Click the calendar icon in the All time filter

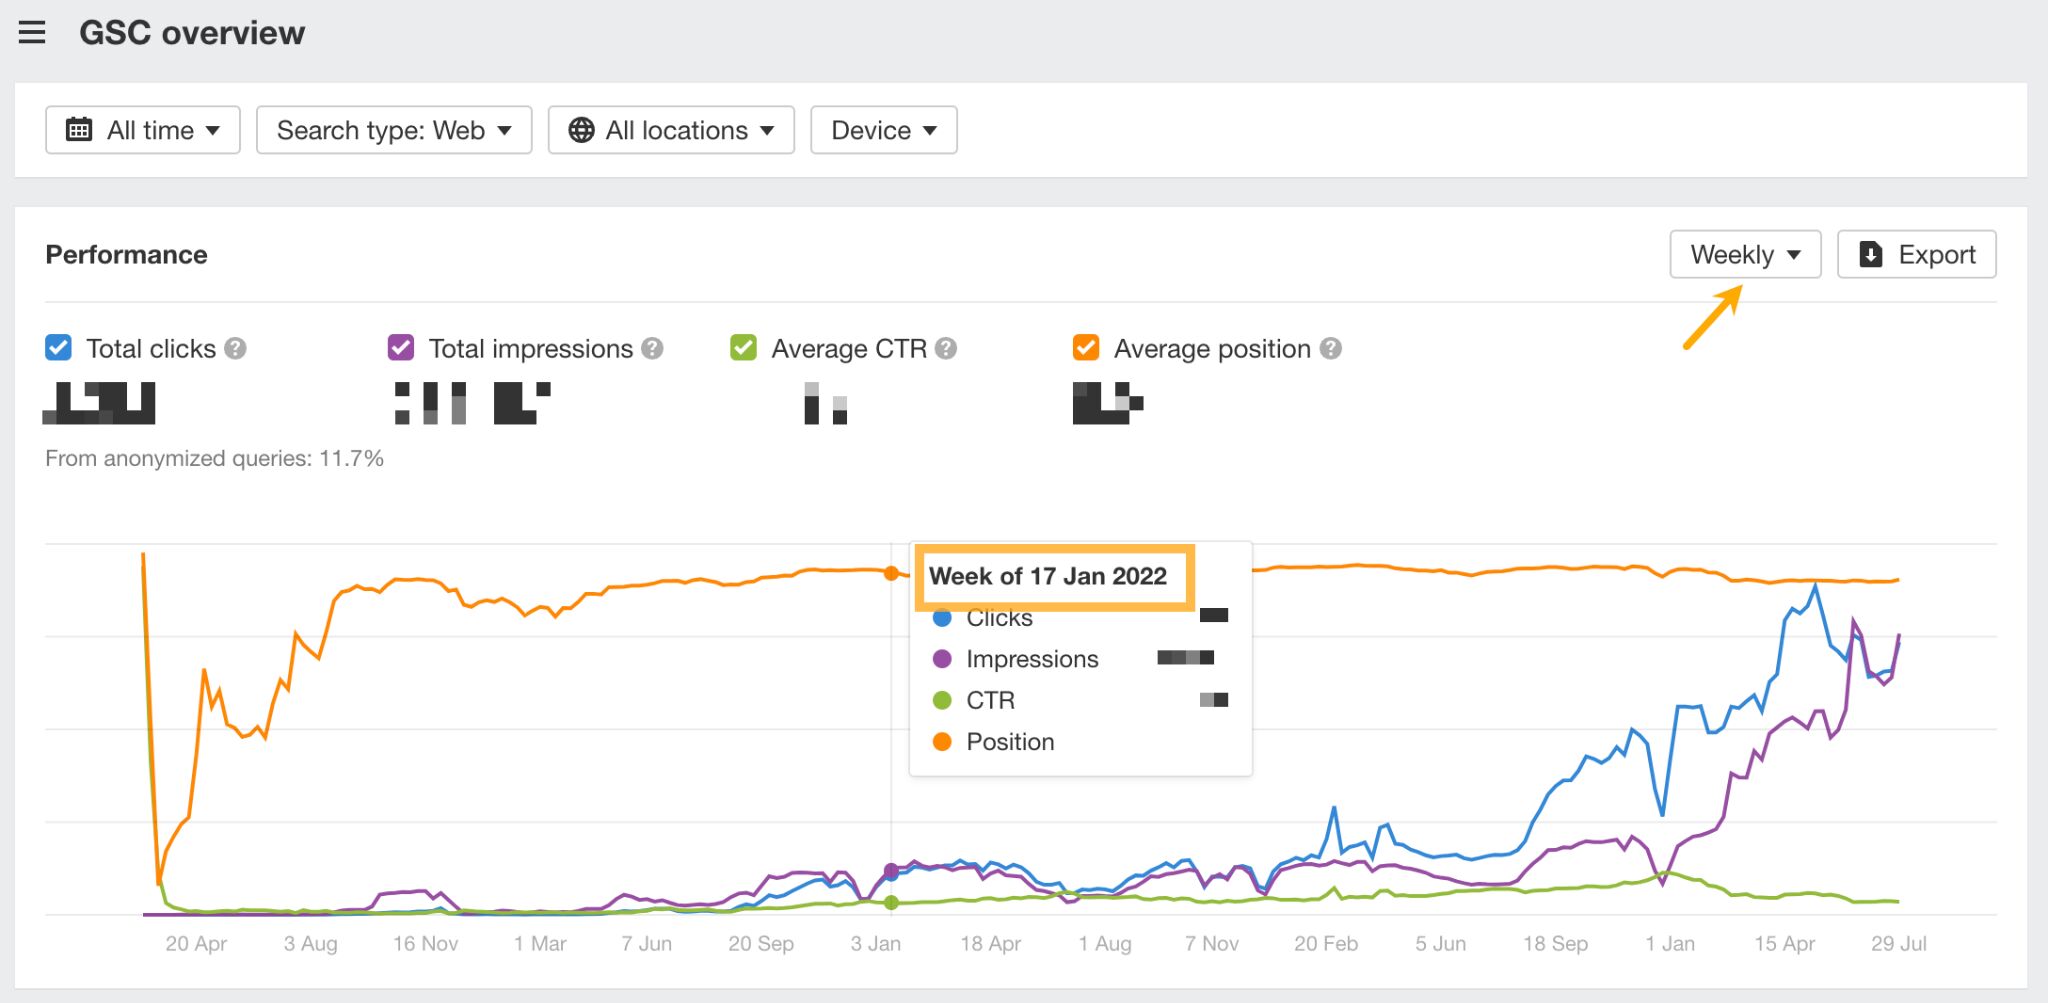pyautogui.click(x=80, y=129)
